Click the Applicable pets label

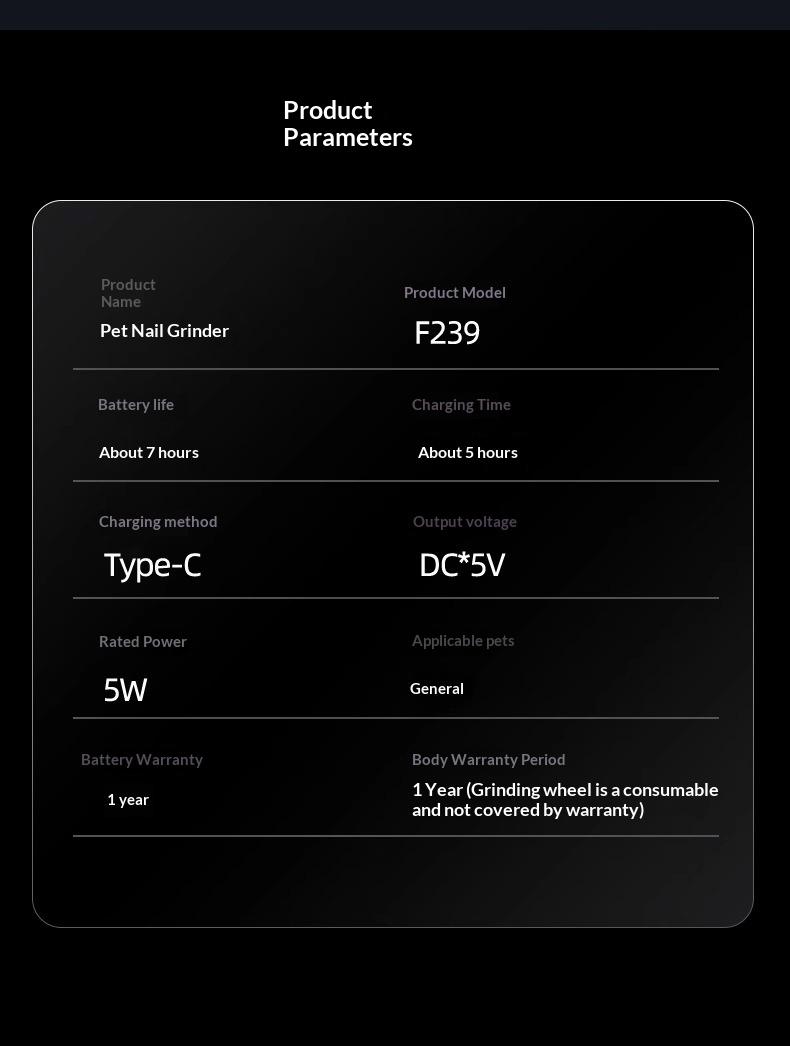tap(463, 640)
